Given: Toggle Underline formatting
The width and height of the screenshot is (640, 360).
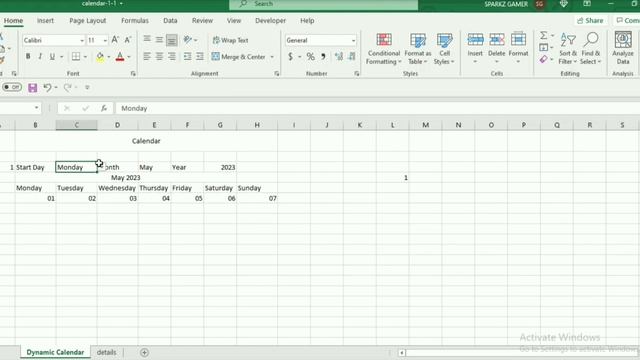Looking at the screenshot, I should coord(52,57).
